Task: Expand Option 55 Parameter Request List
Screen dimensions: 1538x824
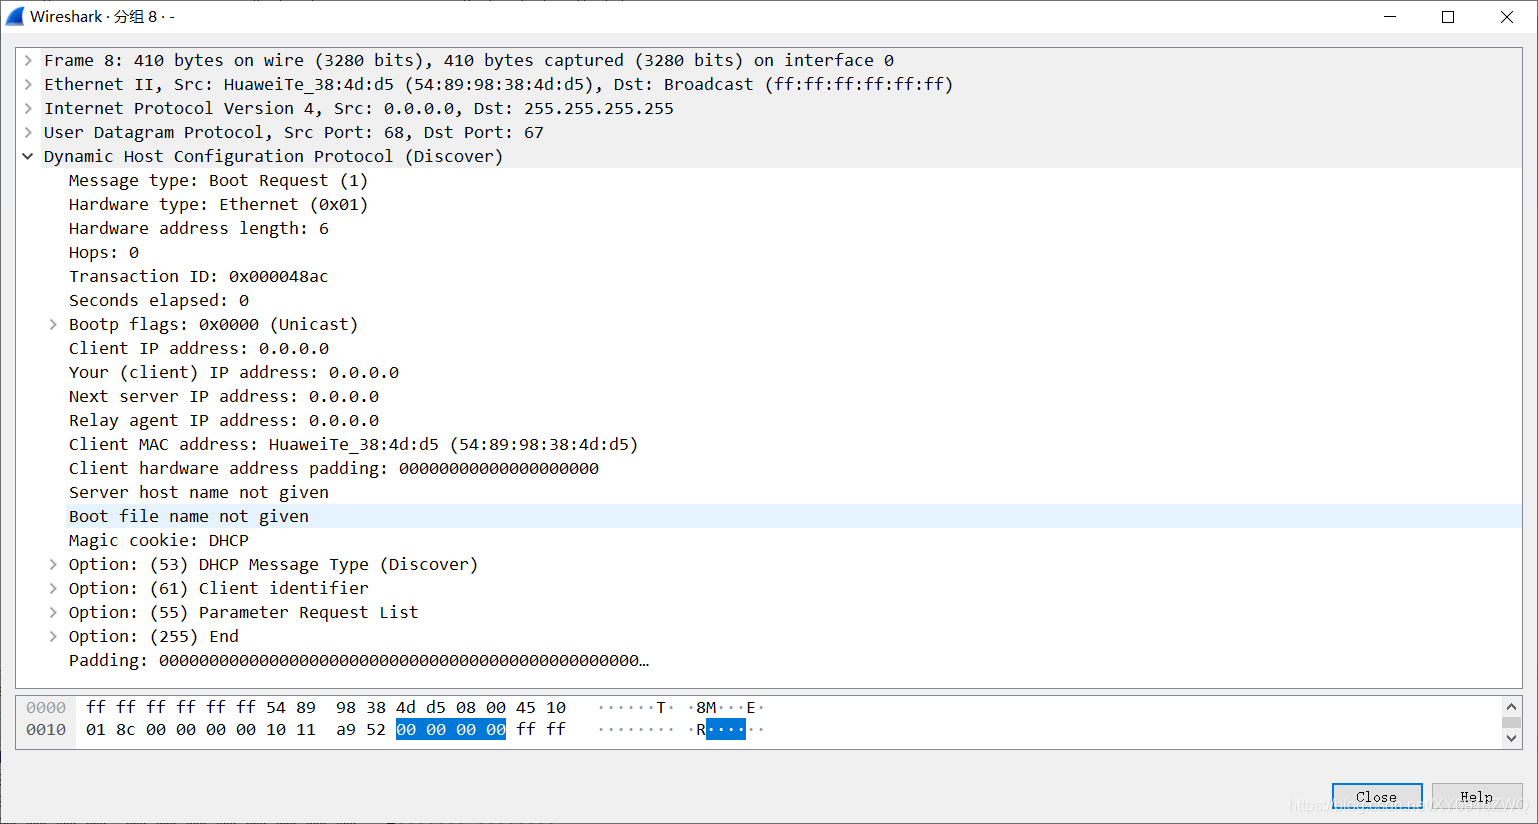Action: pos(53,612)
